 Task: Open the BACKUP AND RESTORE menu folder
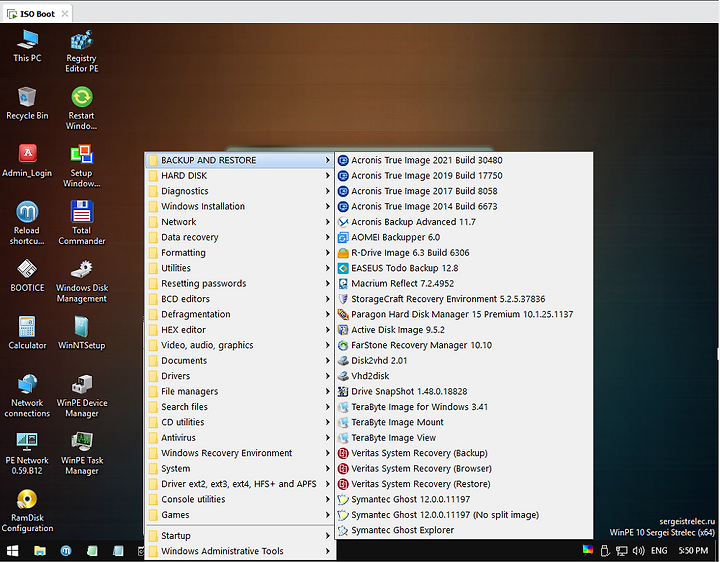coord(239,160)
